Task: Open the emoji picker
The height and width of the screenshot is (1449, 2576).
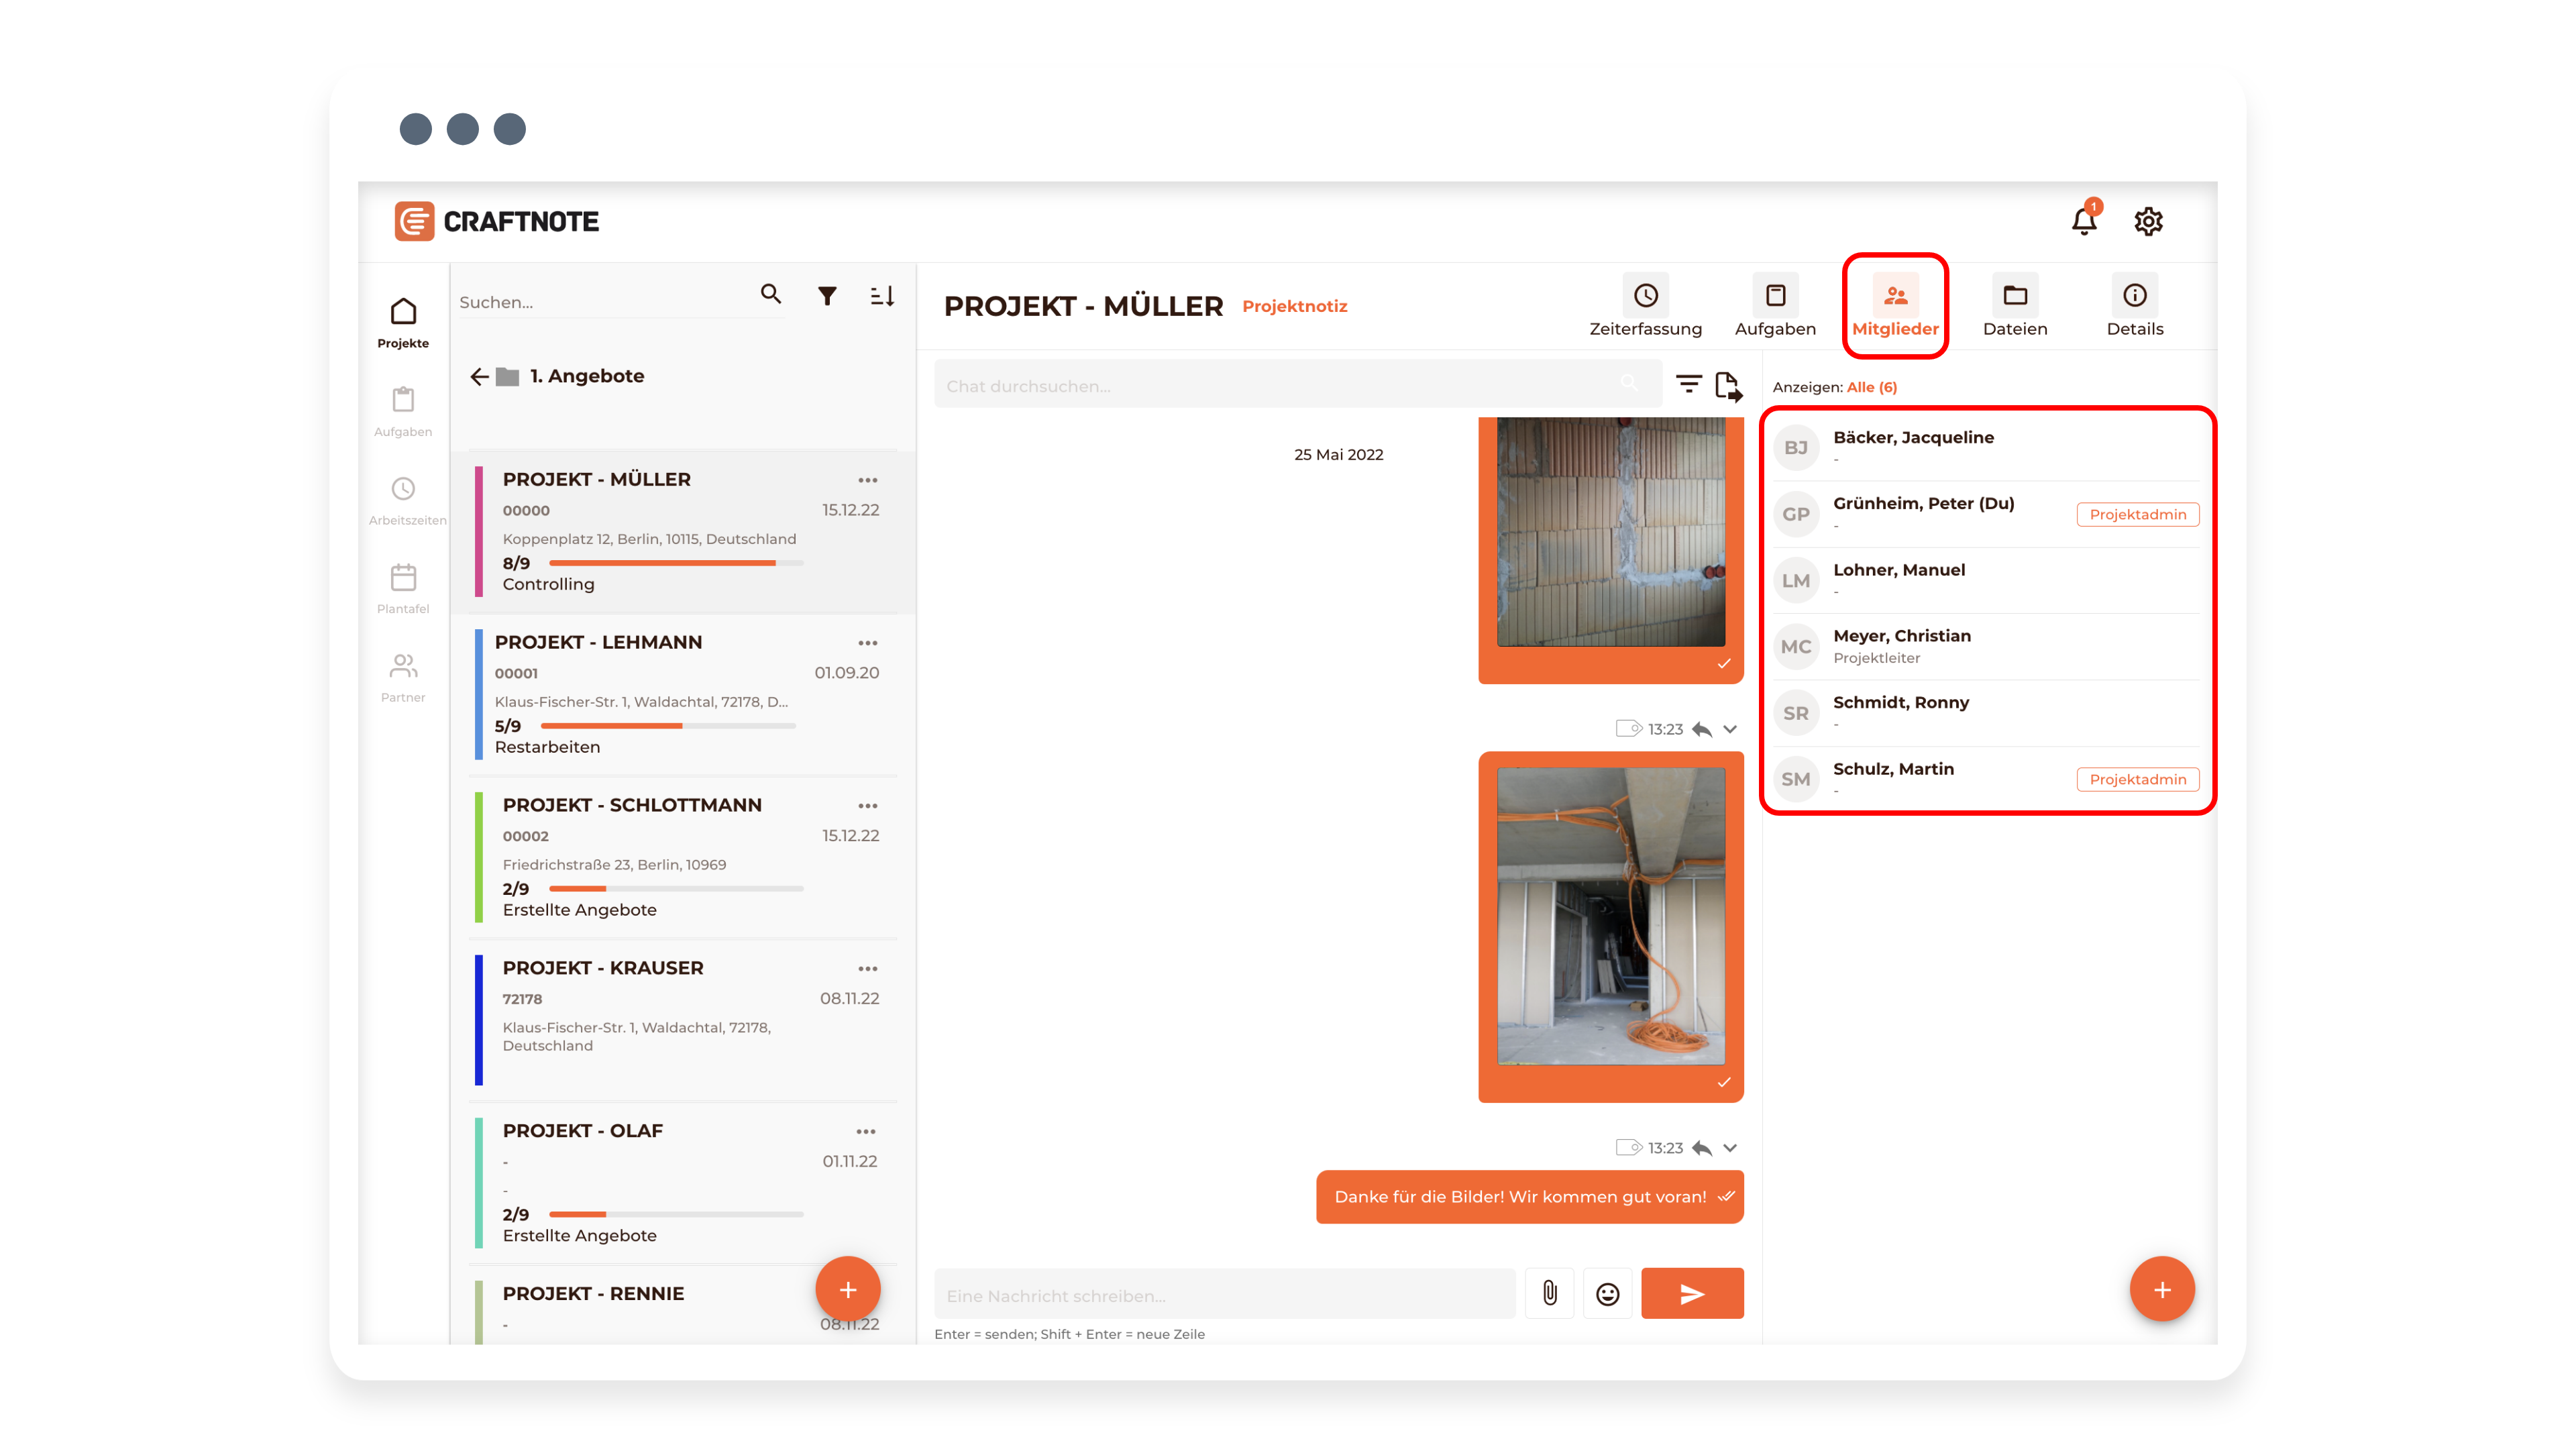Action: click(1607, 1293)
